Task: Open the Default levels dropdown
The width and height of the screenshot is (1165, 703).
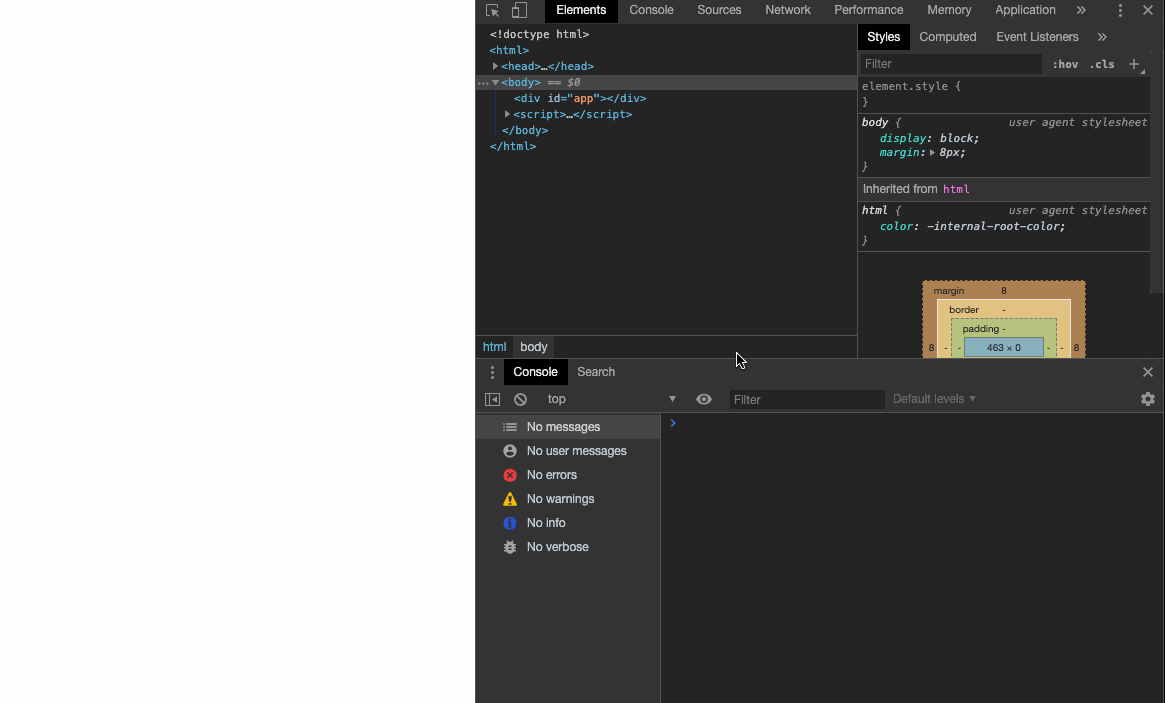Action: pos(934,399)
